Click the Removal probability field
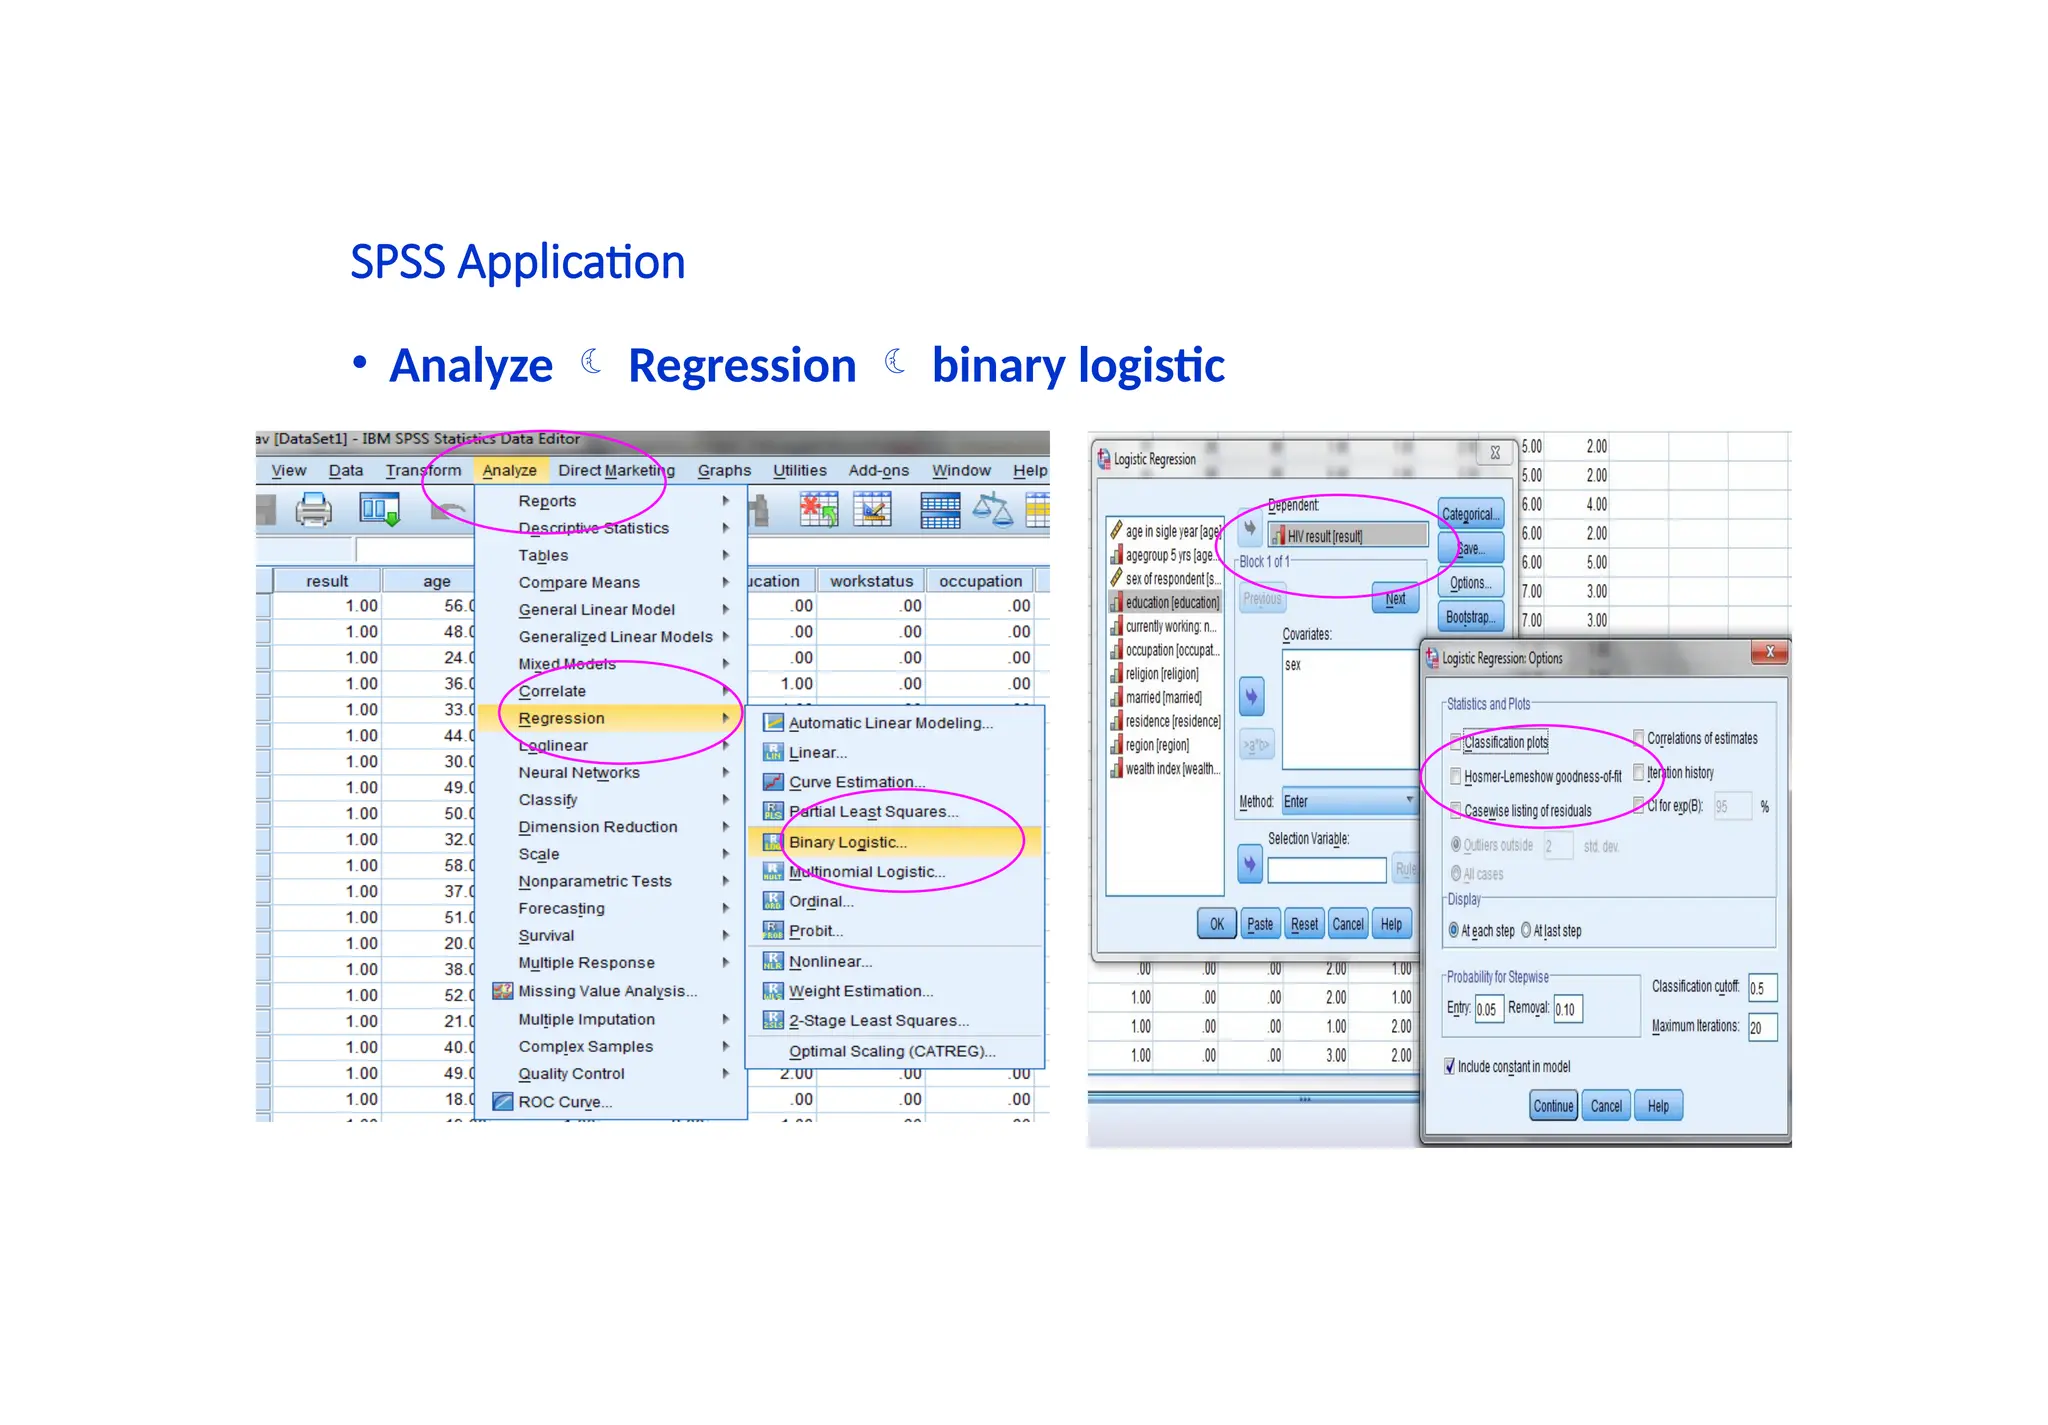This screenshot has height=1425, width=2048. pyautogui.click(x=1567, y=1009)
